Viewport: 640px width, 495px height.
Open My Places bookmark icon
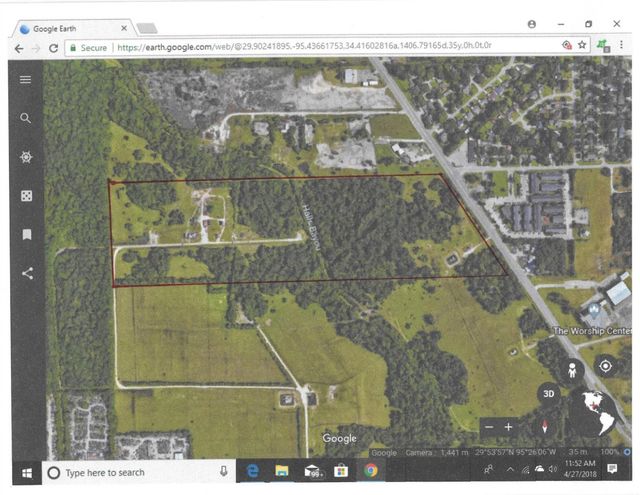click(x=27, y=234)
